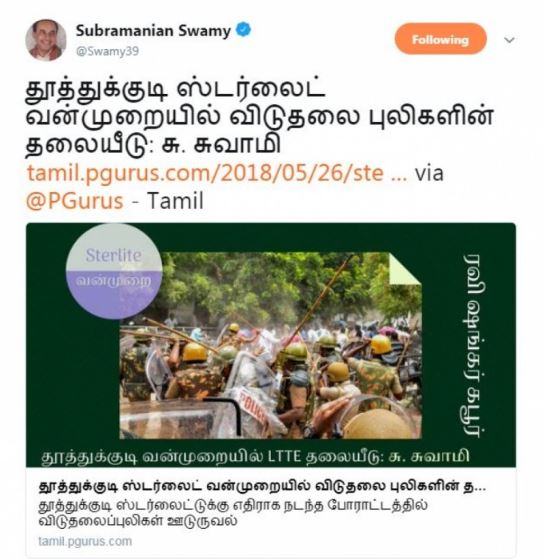The image size is (544, 559).
Task: Click the LTTE caption on card image
Action: [x=255, y=456]
